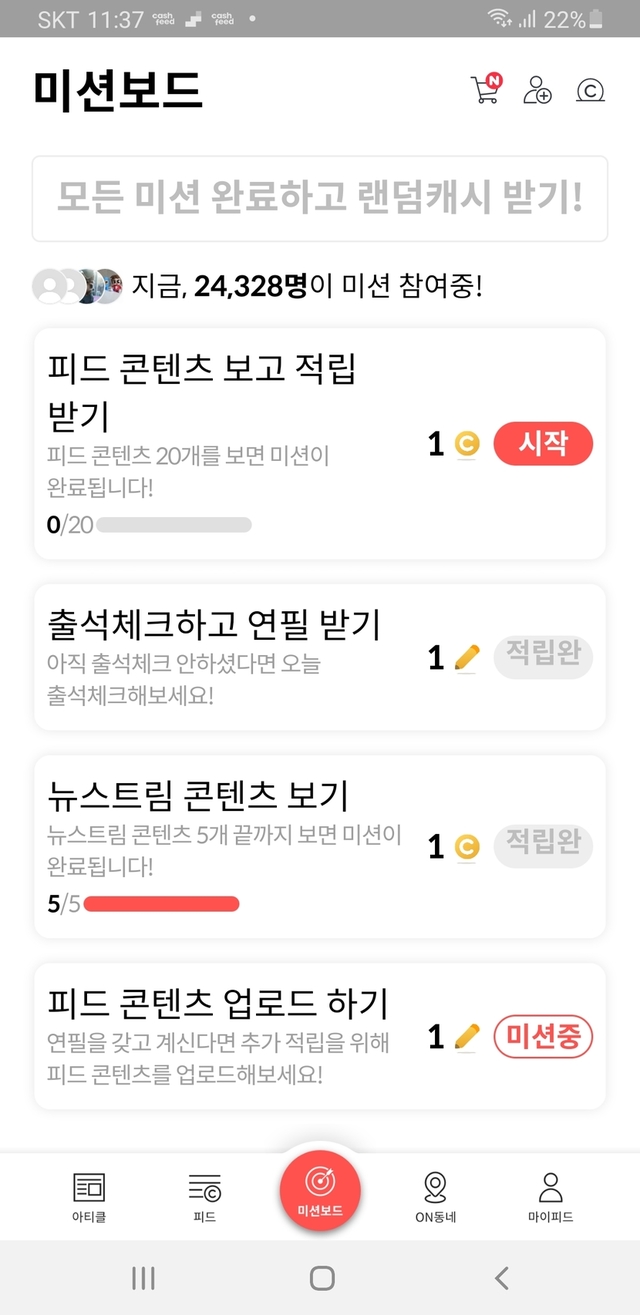The image size is (640, 1315).
Task: Open Android recent apps button
Action: [x=143, y=1277]
